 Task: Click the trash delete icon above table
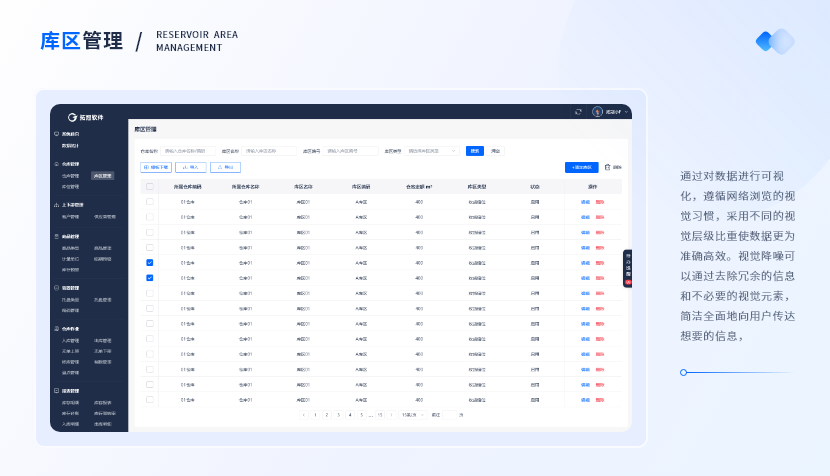[x=607, y=167]
